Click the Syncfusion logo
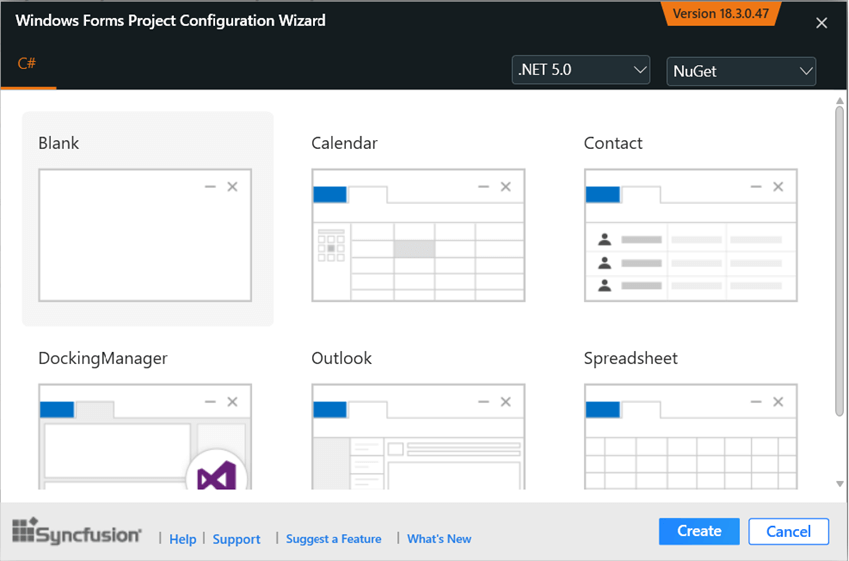 [x=77, y=532]
